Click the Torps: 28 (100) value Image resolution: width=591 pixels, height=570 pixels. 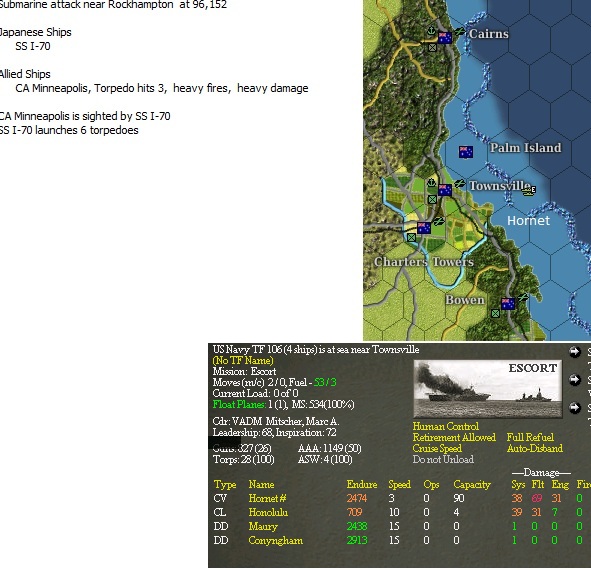point(243,460)
